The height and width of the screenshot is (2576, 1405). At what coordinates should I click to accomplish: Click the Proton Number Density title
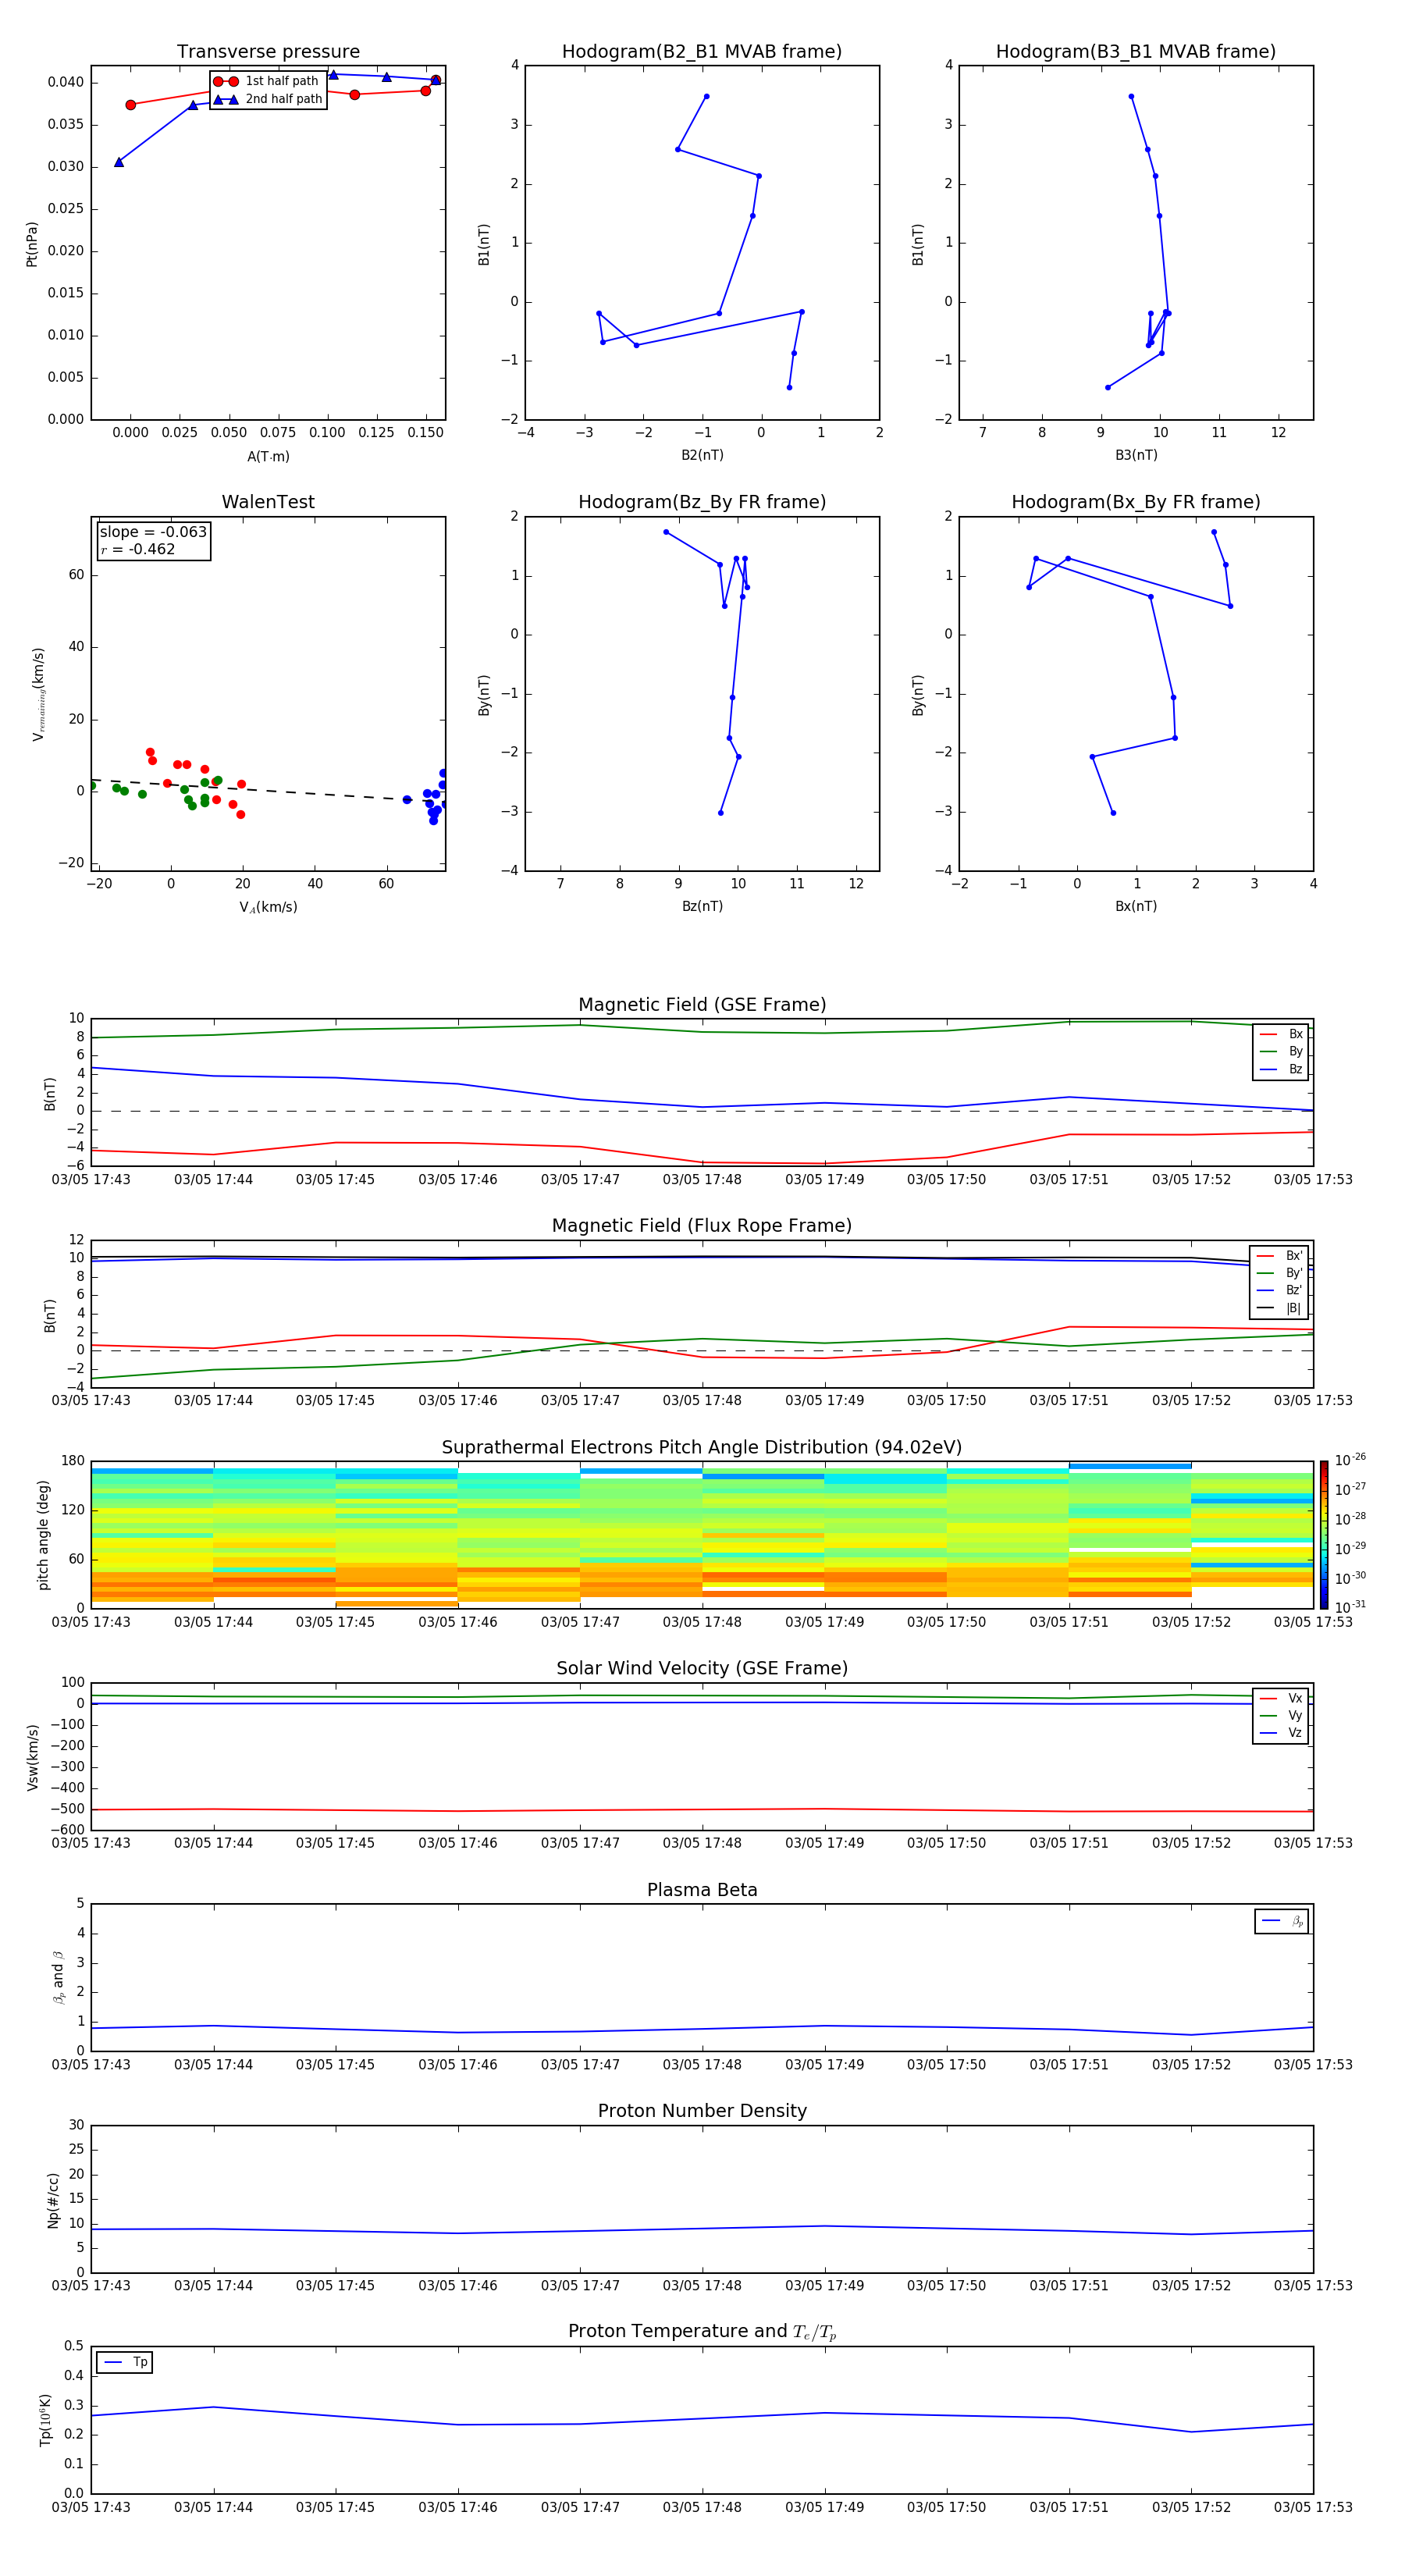tap(702, 2110)
